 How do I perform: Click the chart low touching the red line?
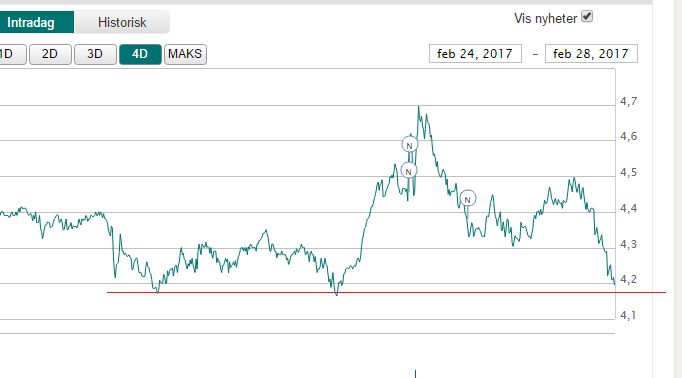point(337,294)
